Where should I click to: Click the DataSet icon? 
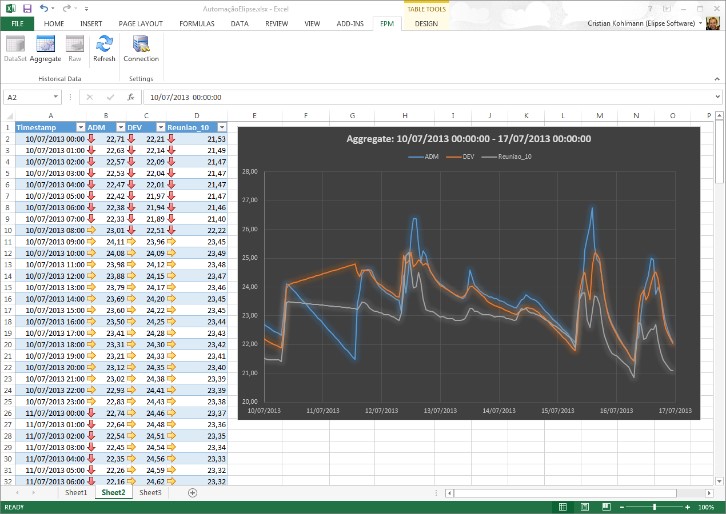pos(15,49)
